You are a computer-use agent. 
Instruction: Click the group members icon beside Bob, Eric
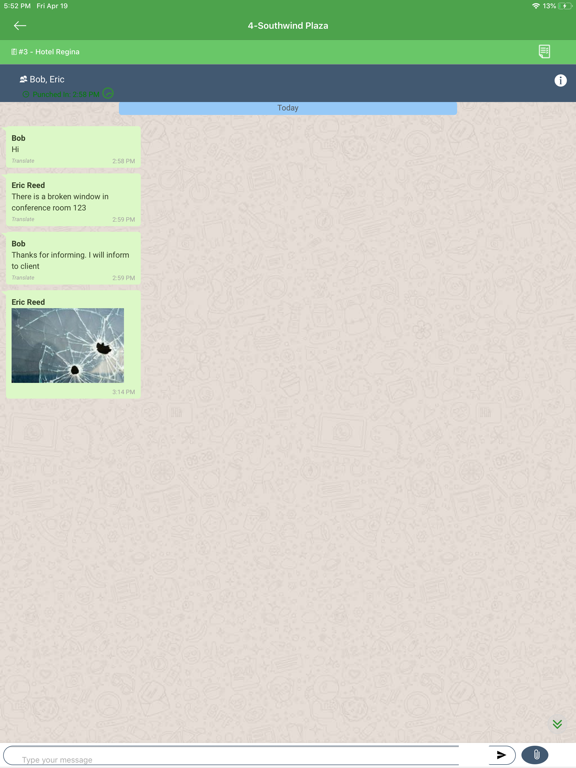23,79
